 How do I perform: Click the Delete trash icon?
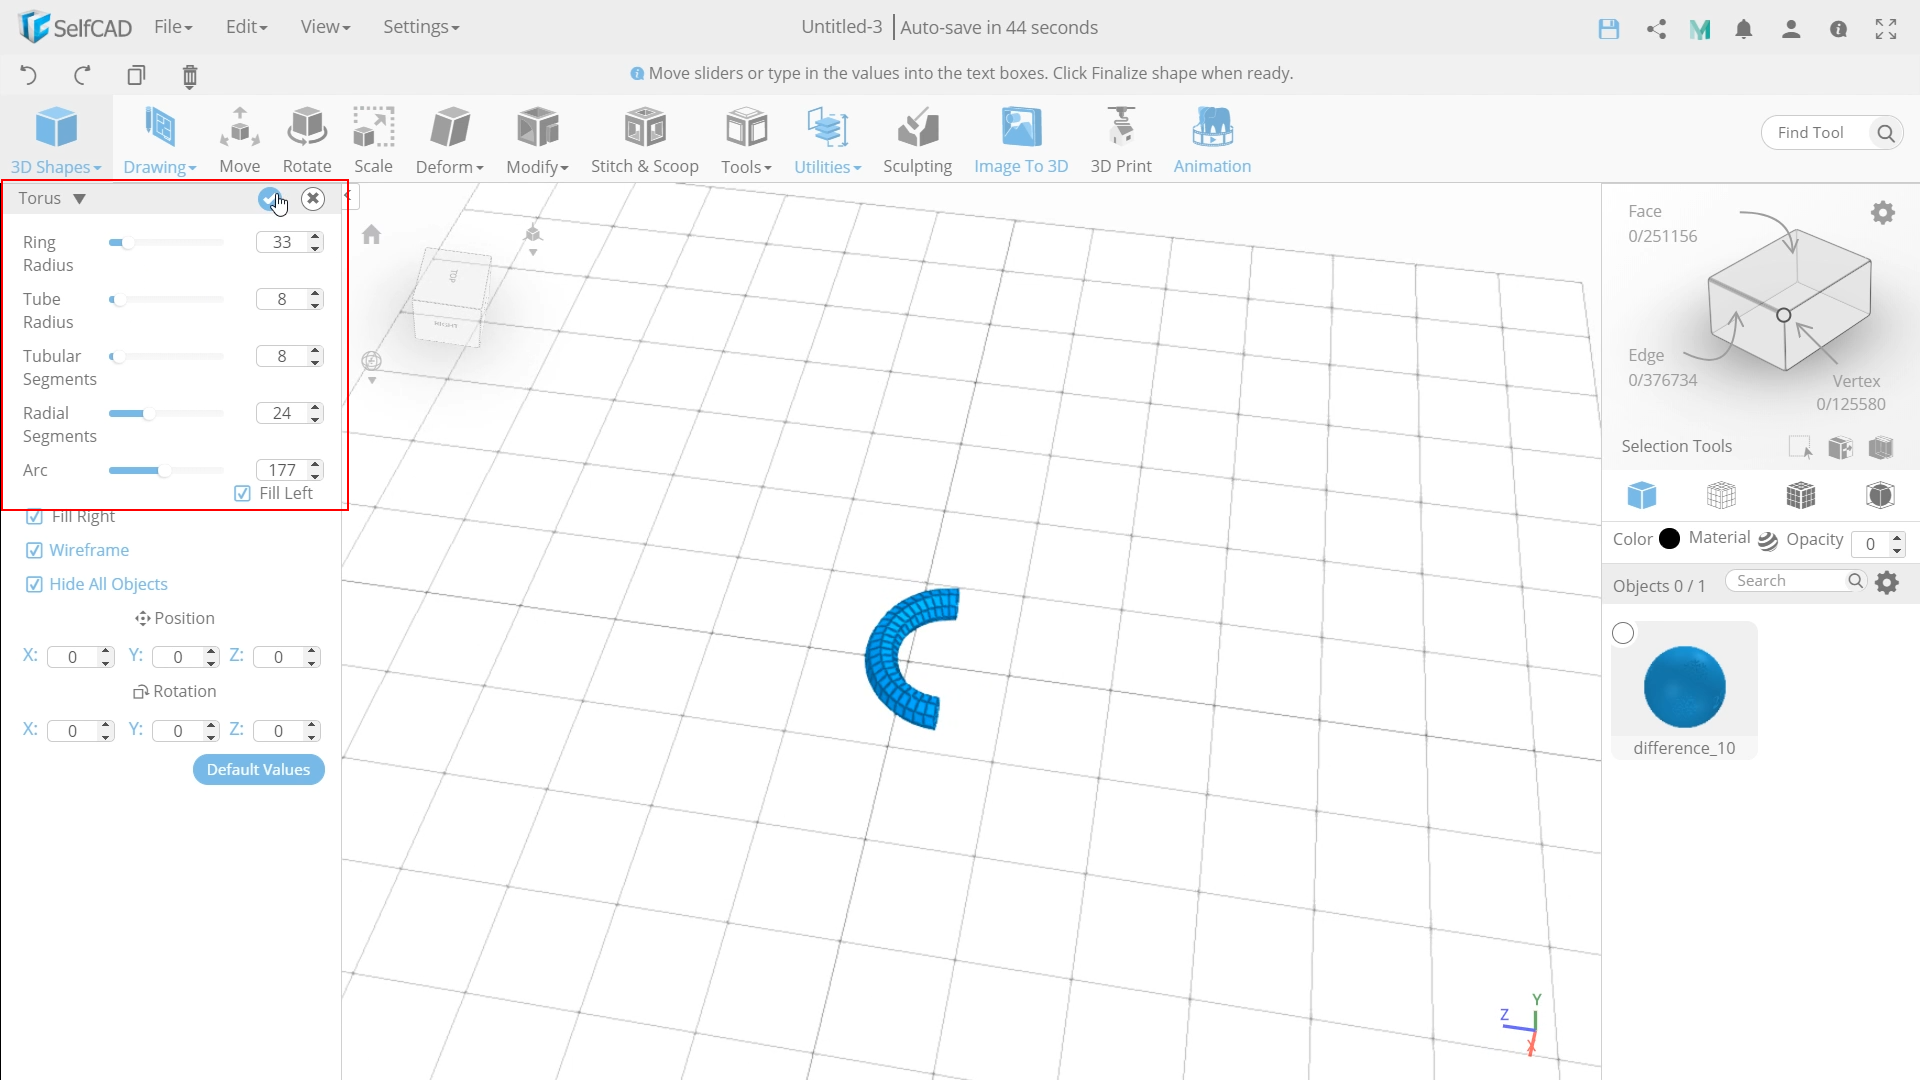[x=190, y=76]
